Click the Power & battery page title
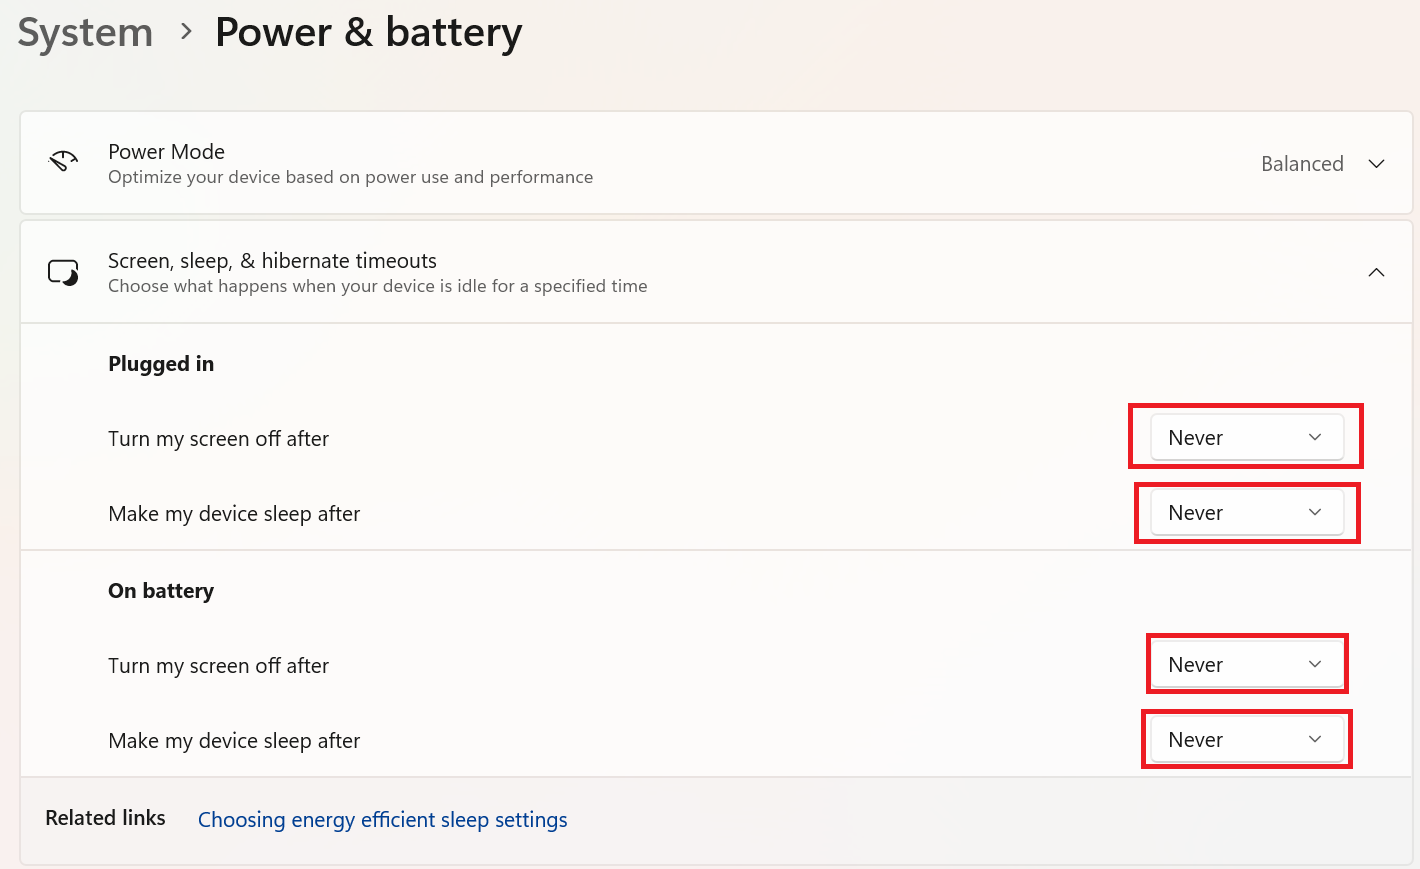The height and width of the screenshot is (869, 1420). 368,32
